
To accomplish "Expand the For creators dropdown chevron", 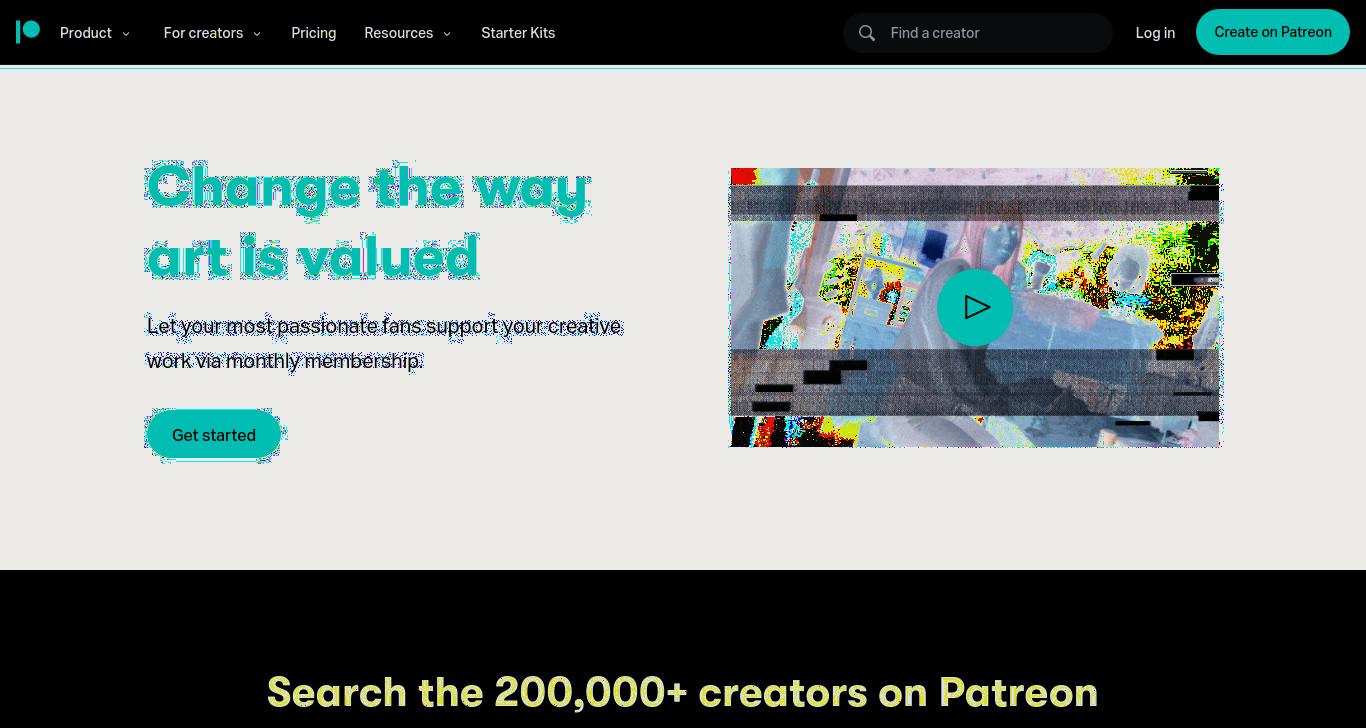I will 257,34.
